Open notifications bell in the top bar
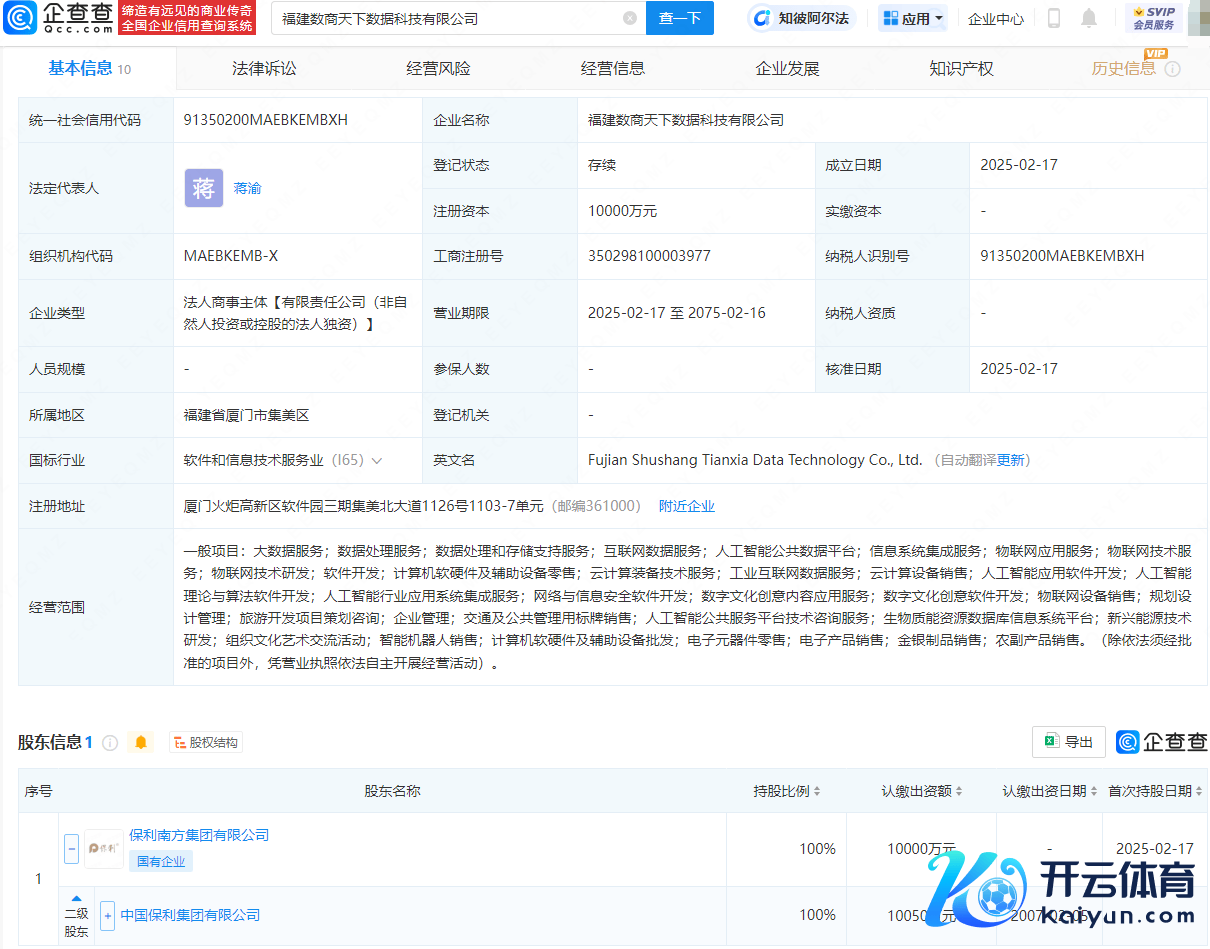This screenshot has width=1210, height=949. pos(1089,18)
